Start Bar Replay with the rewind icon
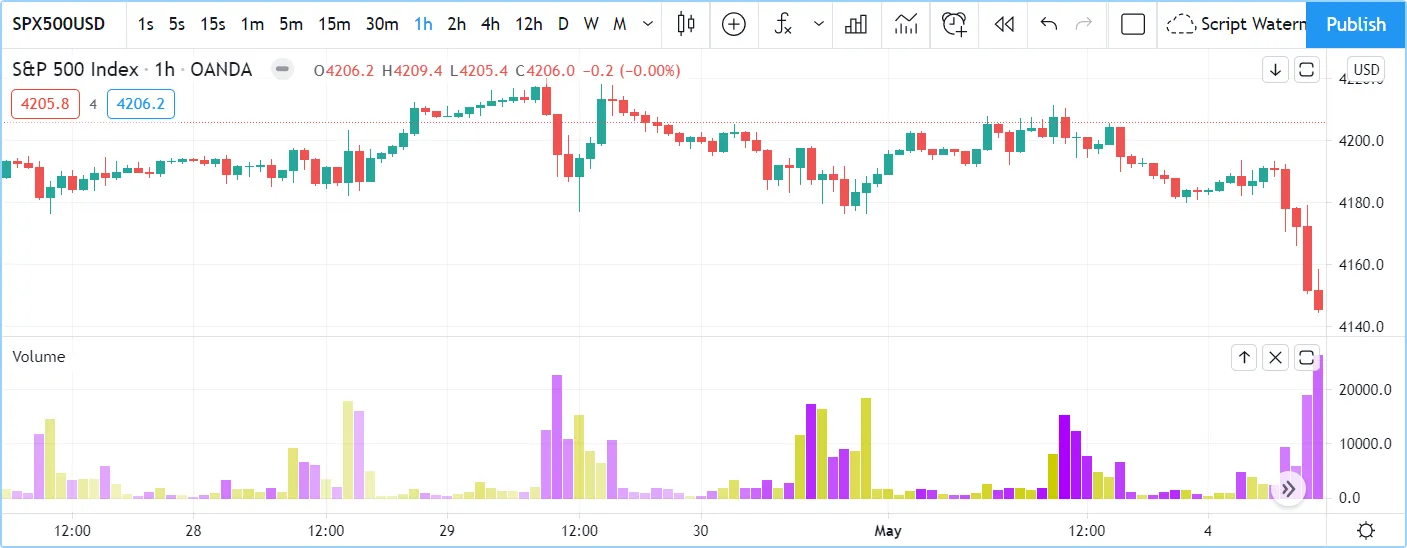Viewport: 1407px width, 548px height. (1004, 24)
